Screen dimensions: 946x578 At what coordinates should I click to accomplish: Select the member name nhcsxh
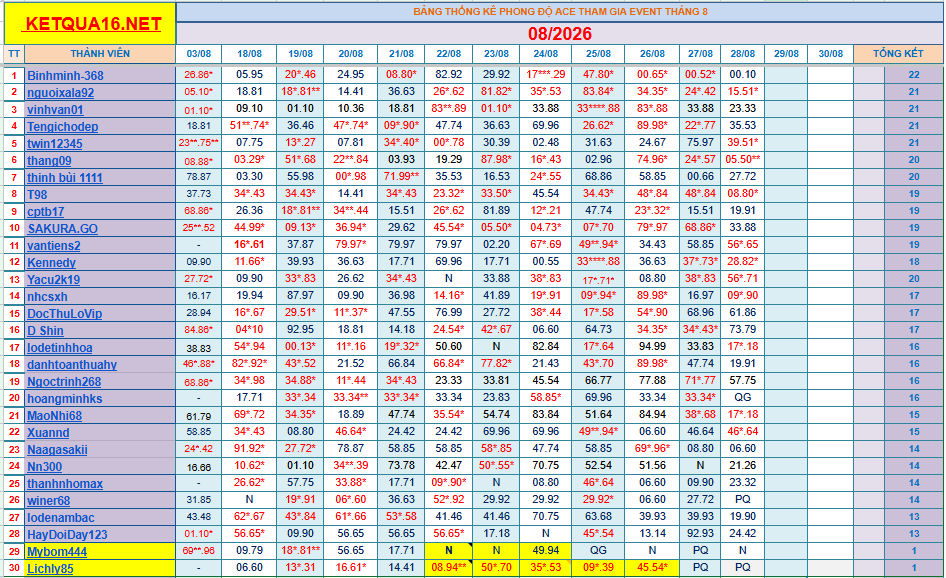click(x=47, y=296)
